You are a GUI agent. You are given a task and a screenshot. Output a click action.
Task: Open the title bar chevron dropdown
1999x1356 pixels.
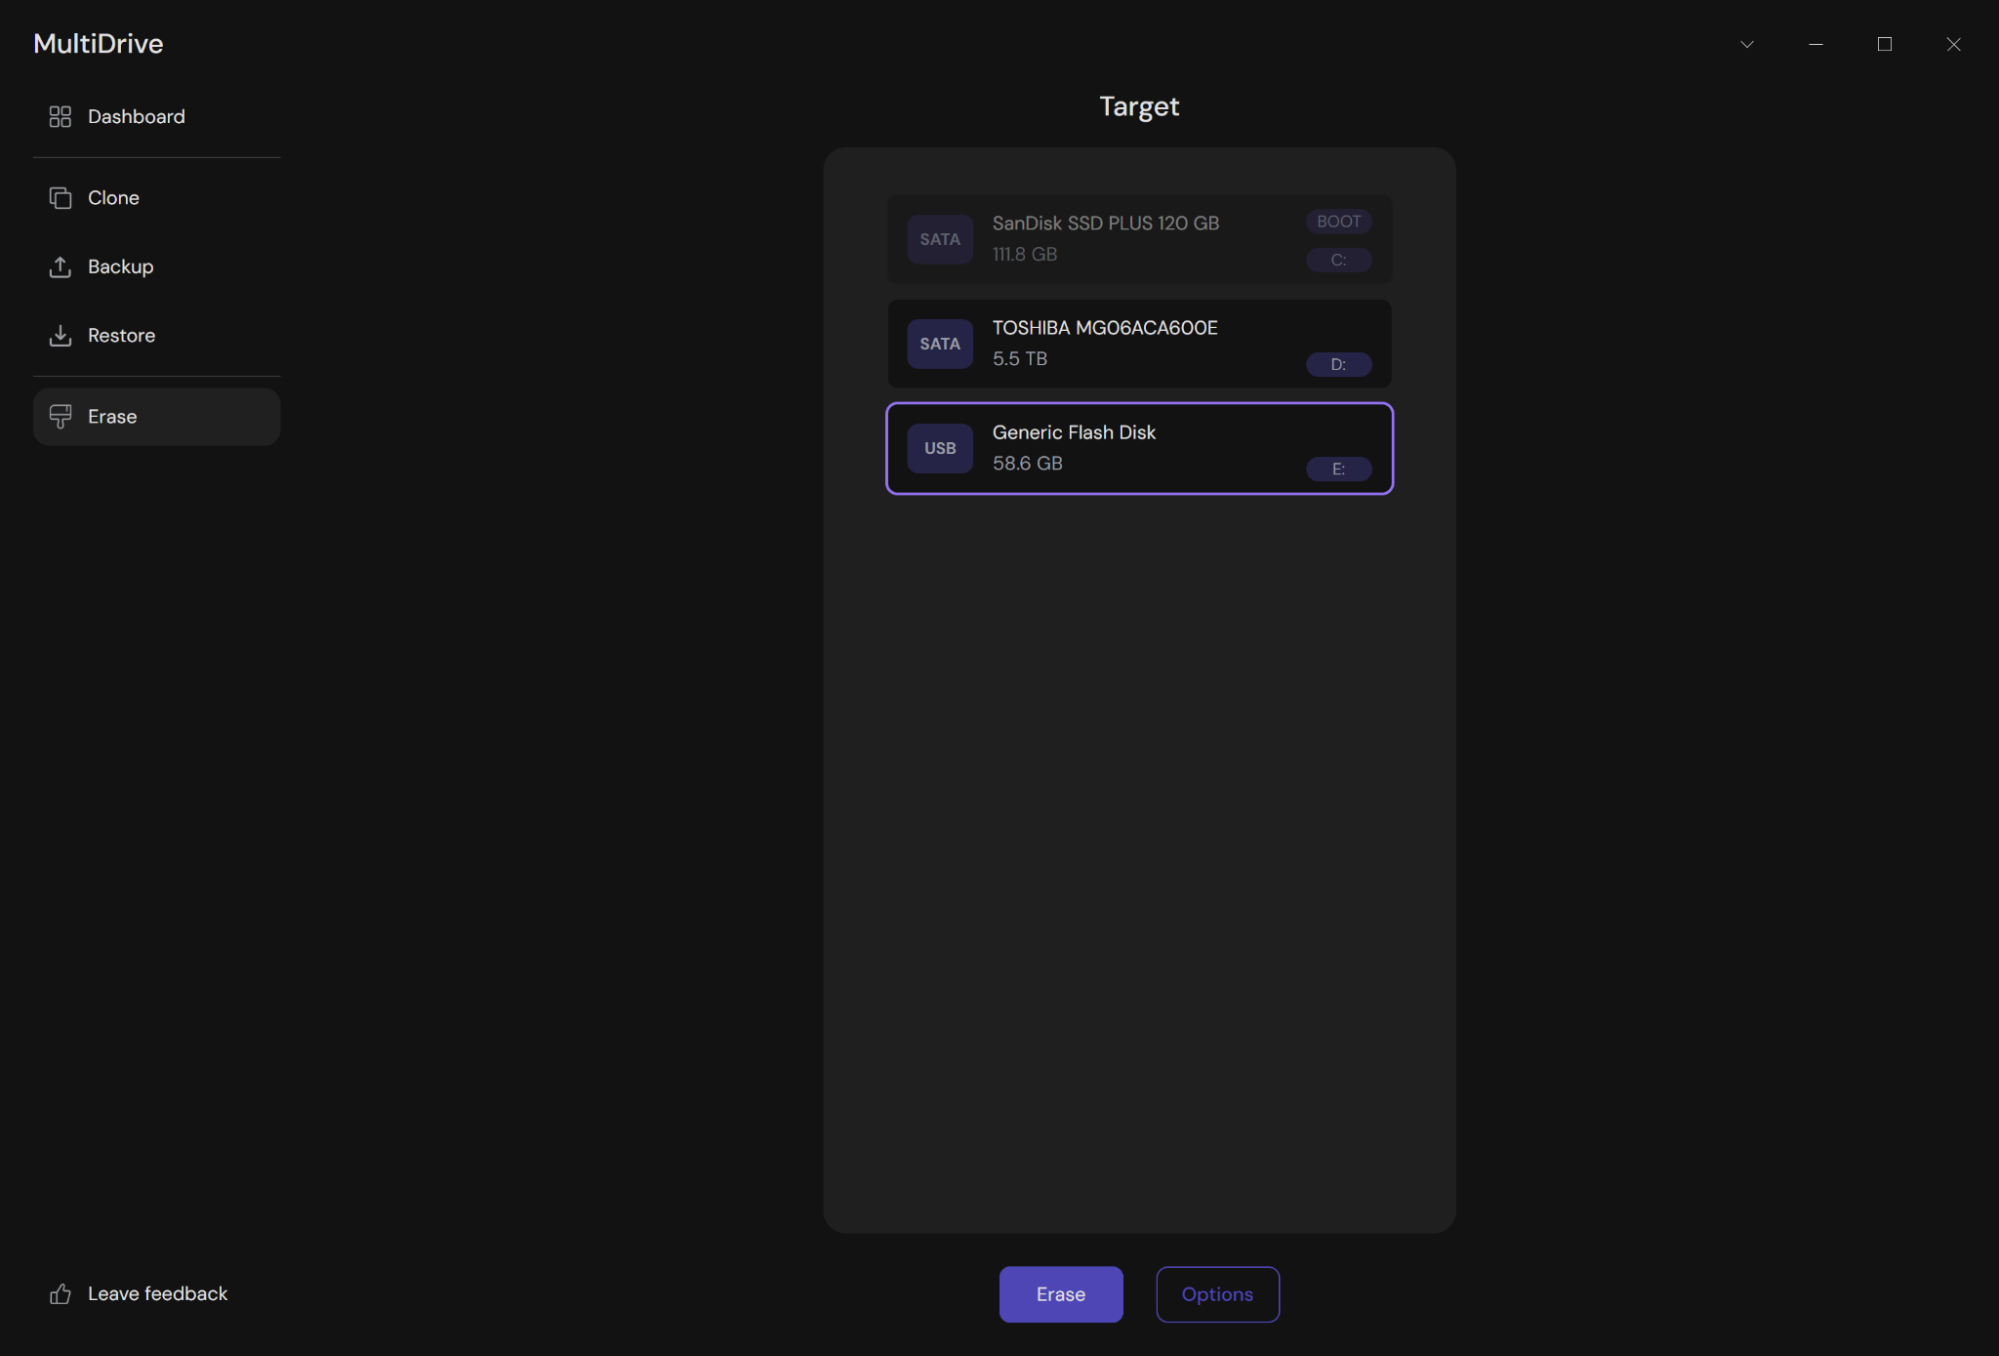click(1747, 44)
